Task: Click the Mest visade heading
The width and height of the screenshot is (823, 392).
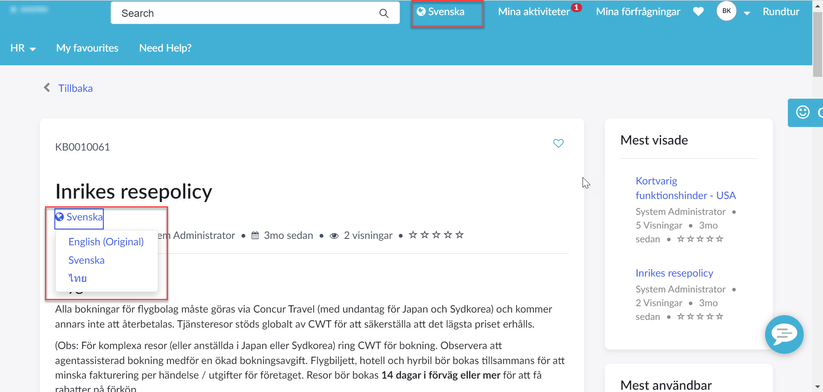Action: [x=654, y=140]
